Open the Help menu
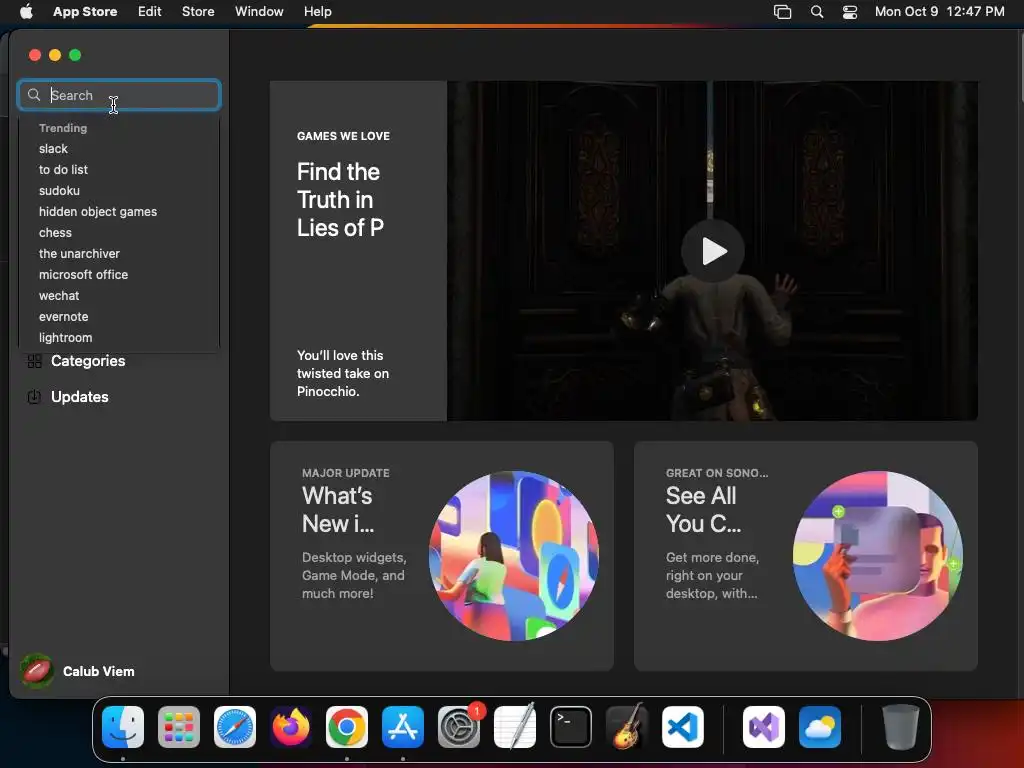Viewport: 1024px width, 768px height. tap(317, 12)
